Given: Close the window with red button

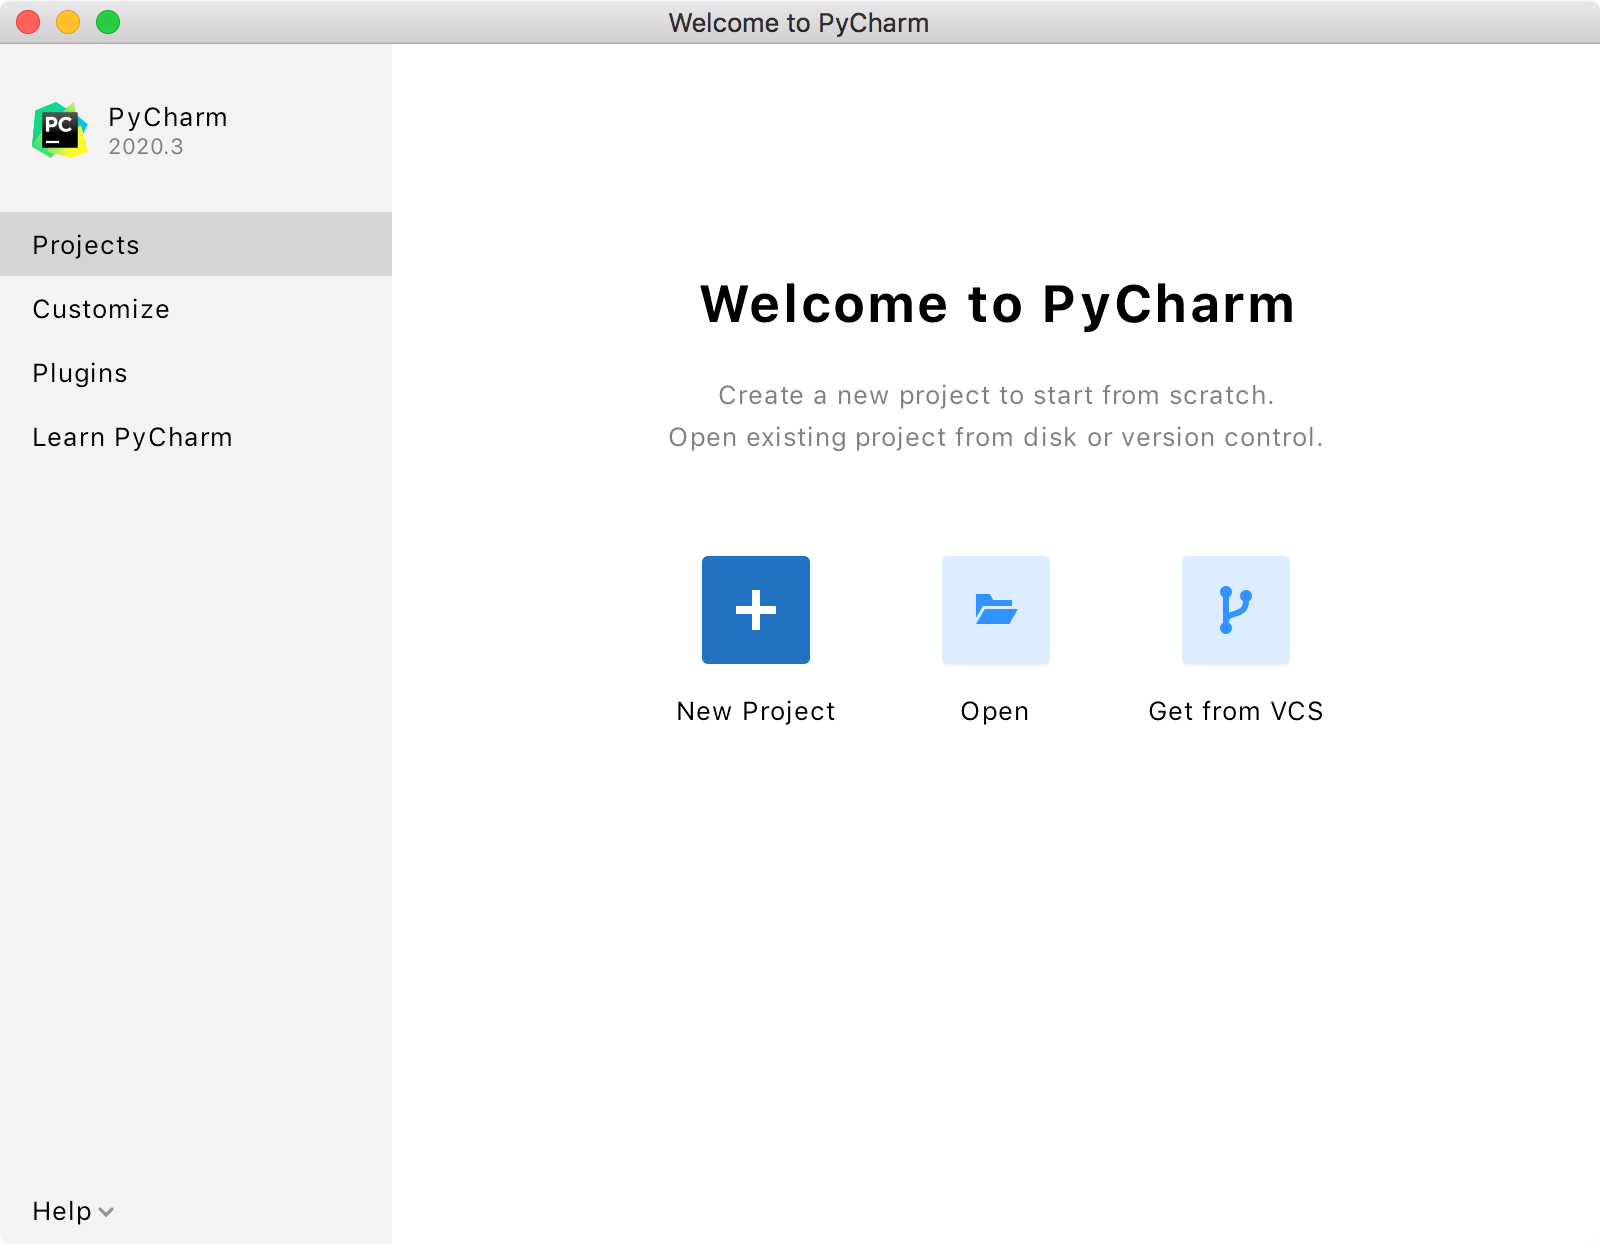Looking at the screenshot, I should (28, 22).
